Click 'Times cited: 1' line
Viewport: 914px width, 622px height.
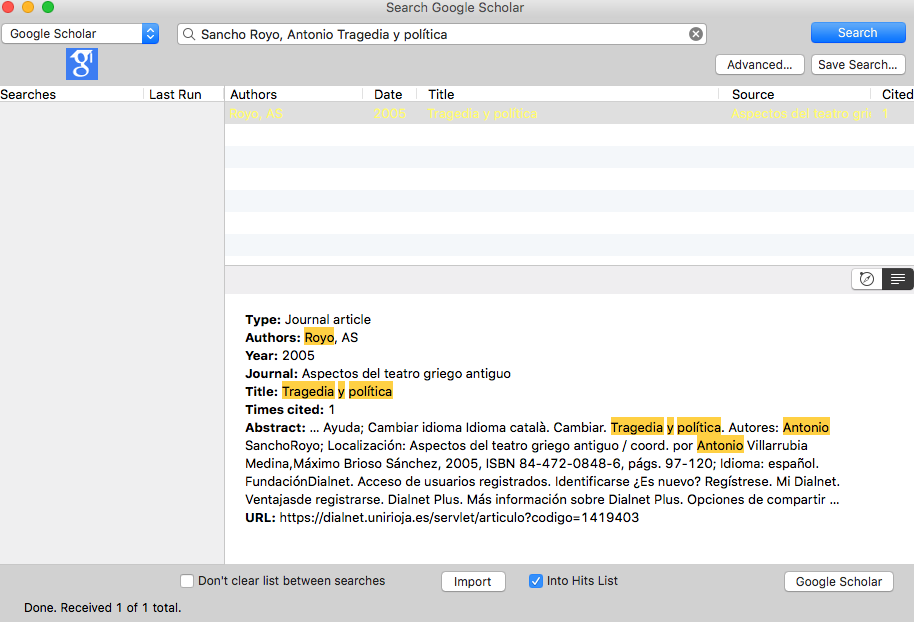pos(290,410)
